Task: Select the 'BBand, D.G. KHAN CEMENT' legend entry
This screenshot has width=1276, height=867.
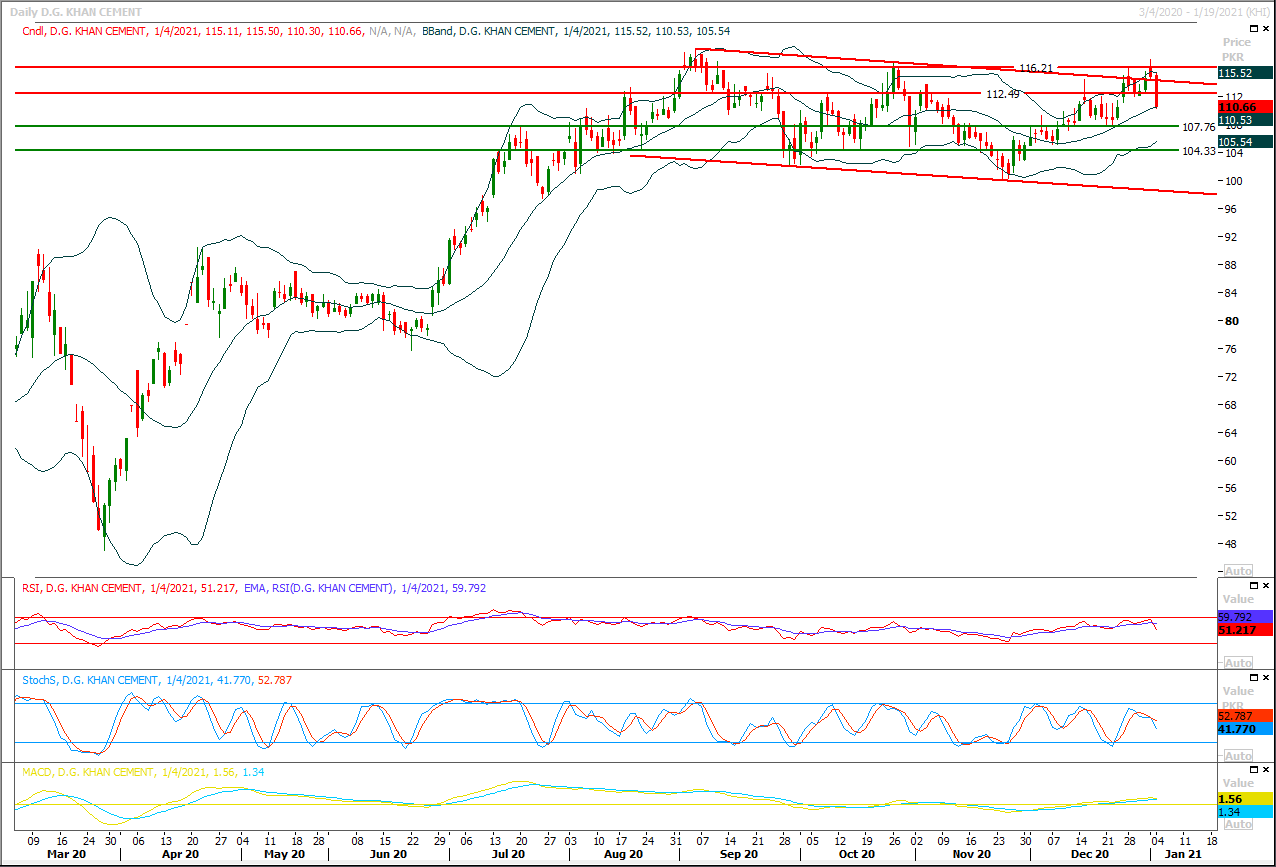Action: pos(488,31)
